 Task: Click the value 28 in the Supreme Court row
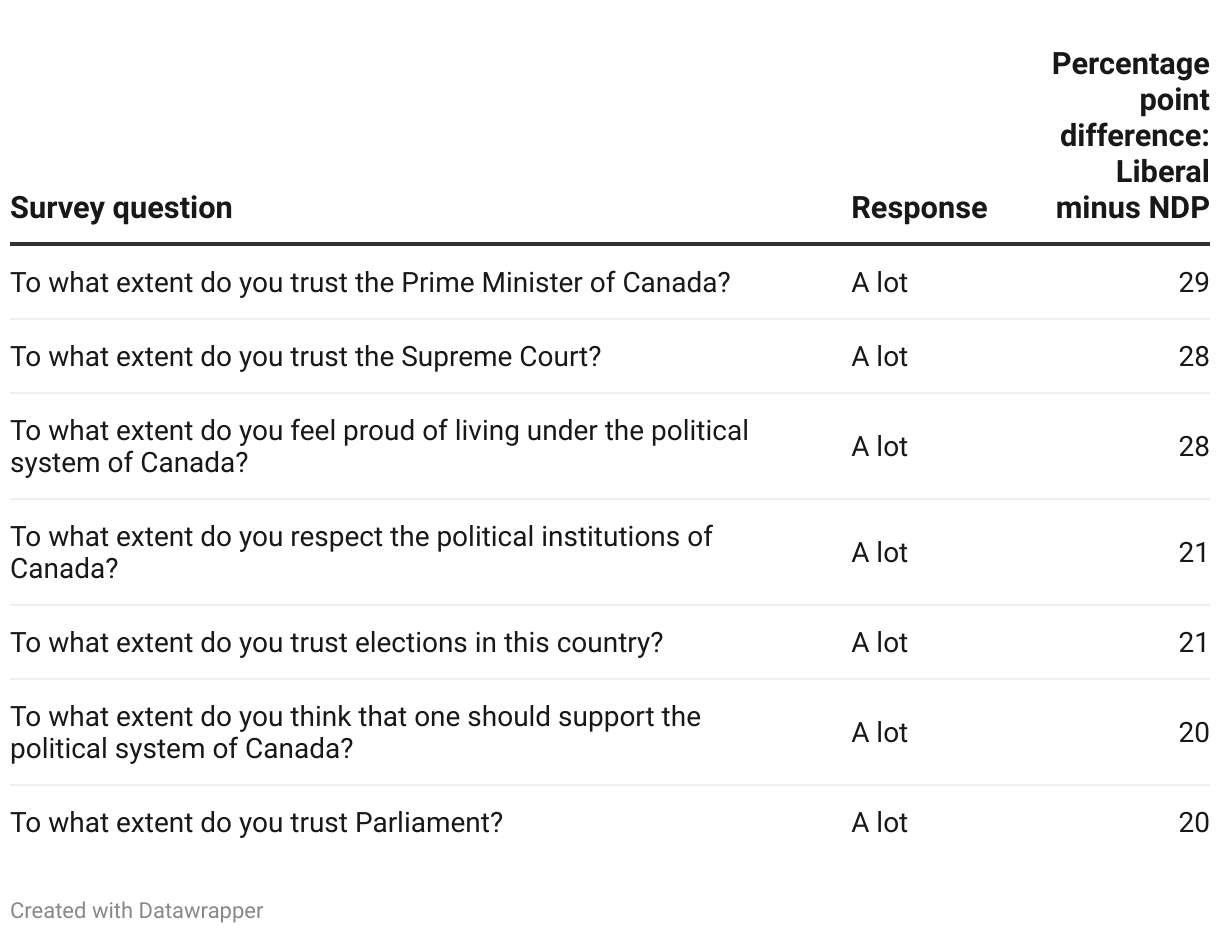point(1194,357)
